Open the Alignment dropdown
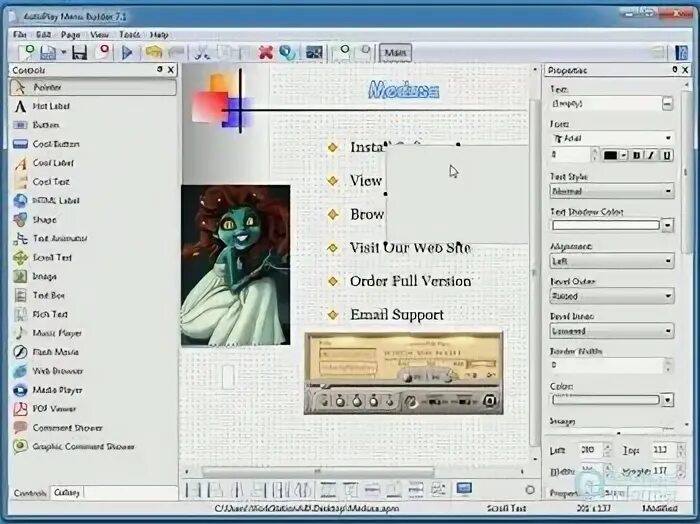The image size is (700, 524). (612, 261)
